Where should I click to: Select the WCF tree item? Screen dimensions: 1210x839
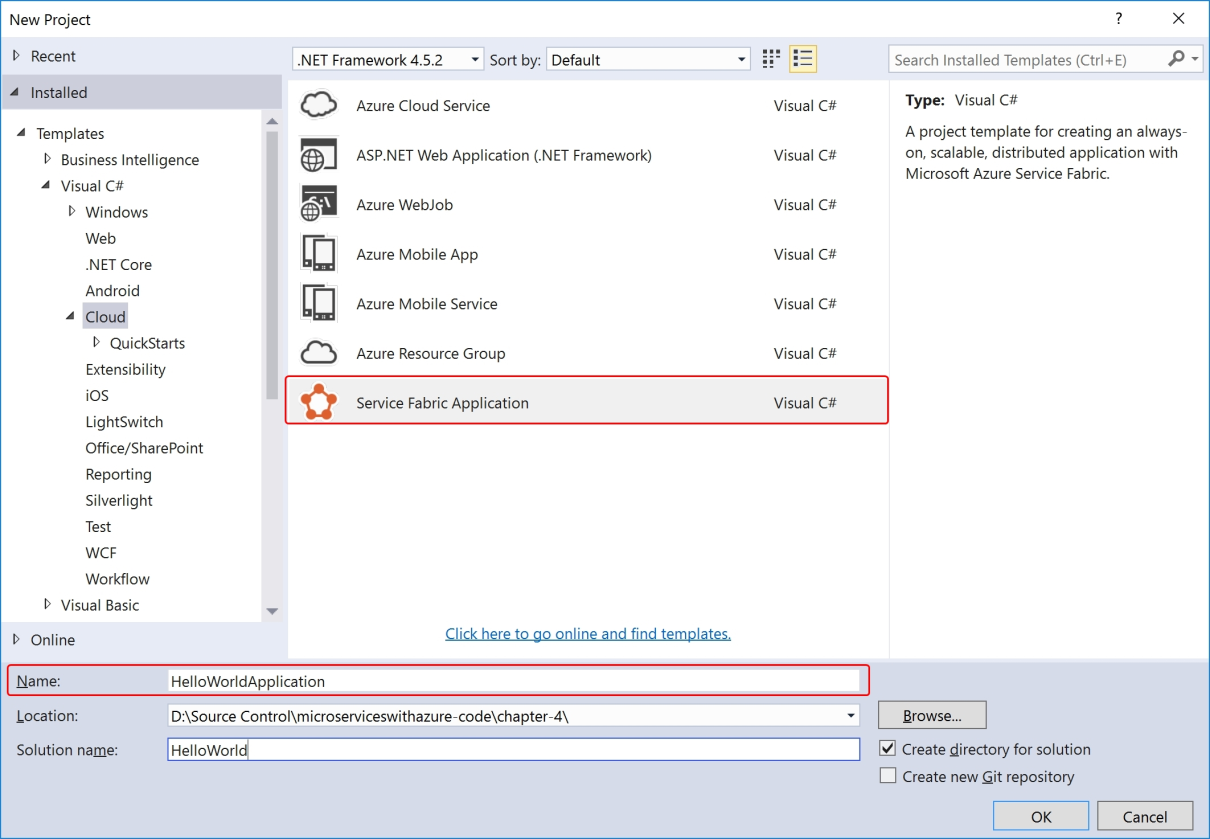pyautogui.click(x=101, y=552)
